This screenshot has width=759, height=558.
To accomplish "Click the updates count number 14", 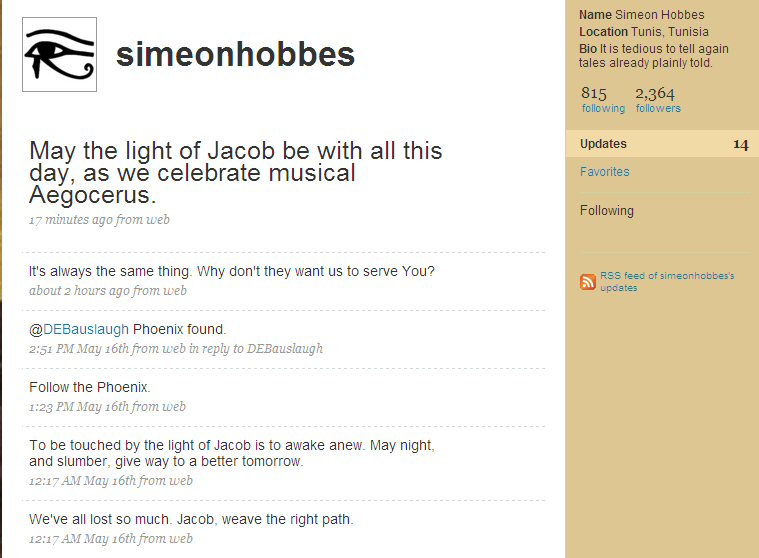I will point(741,144).
